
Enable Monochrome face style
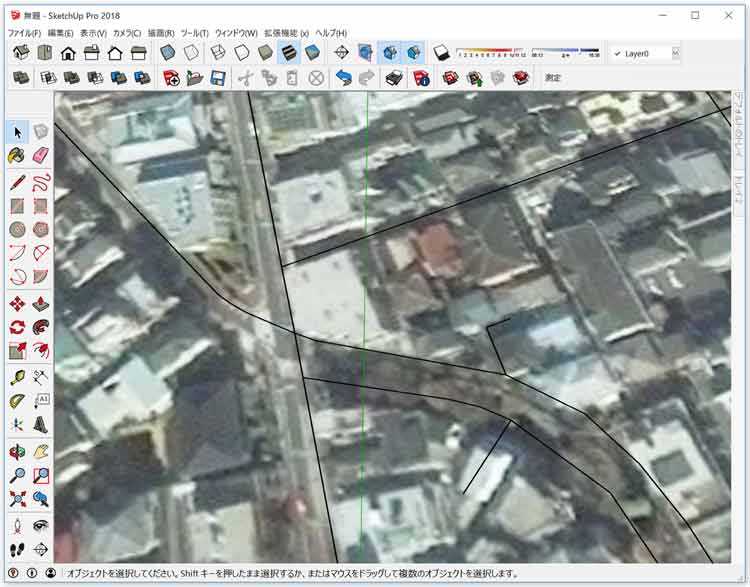(x=312, y=53)
